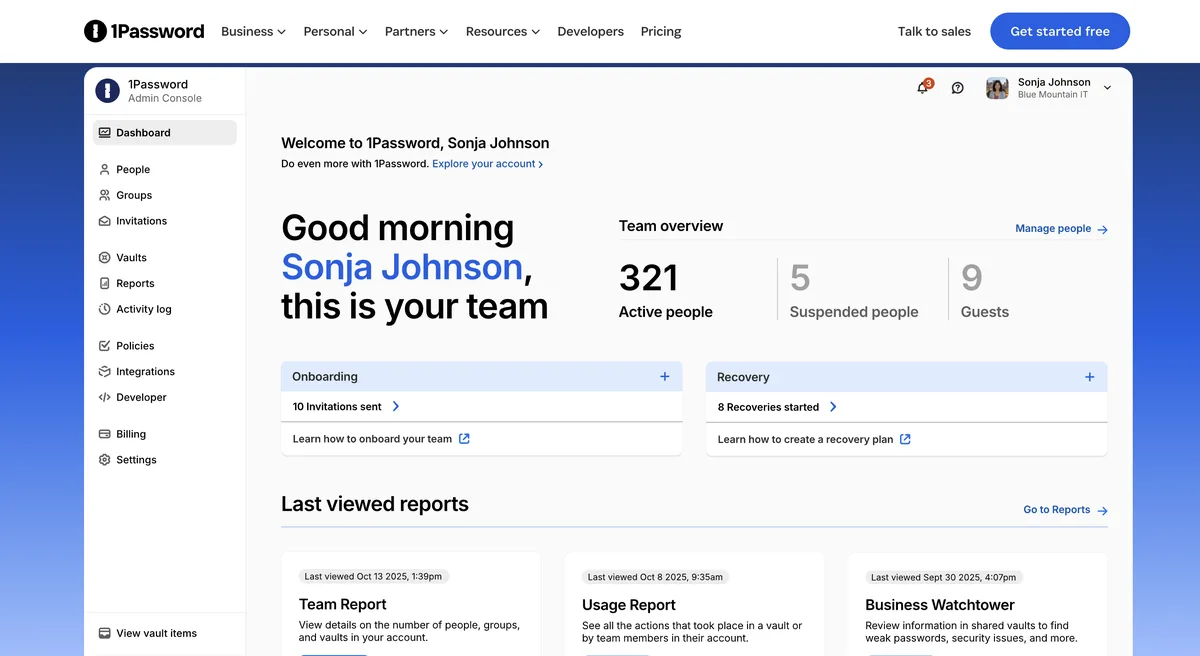
Task: Click the Go to Reports link
Action: (x=1056, y=510)
